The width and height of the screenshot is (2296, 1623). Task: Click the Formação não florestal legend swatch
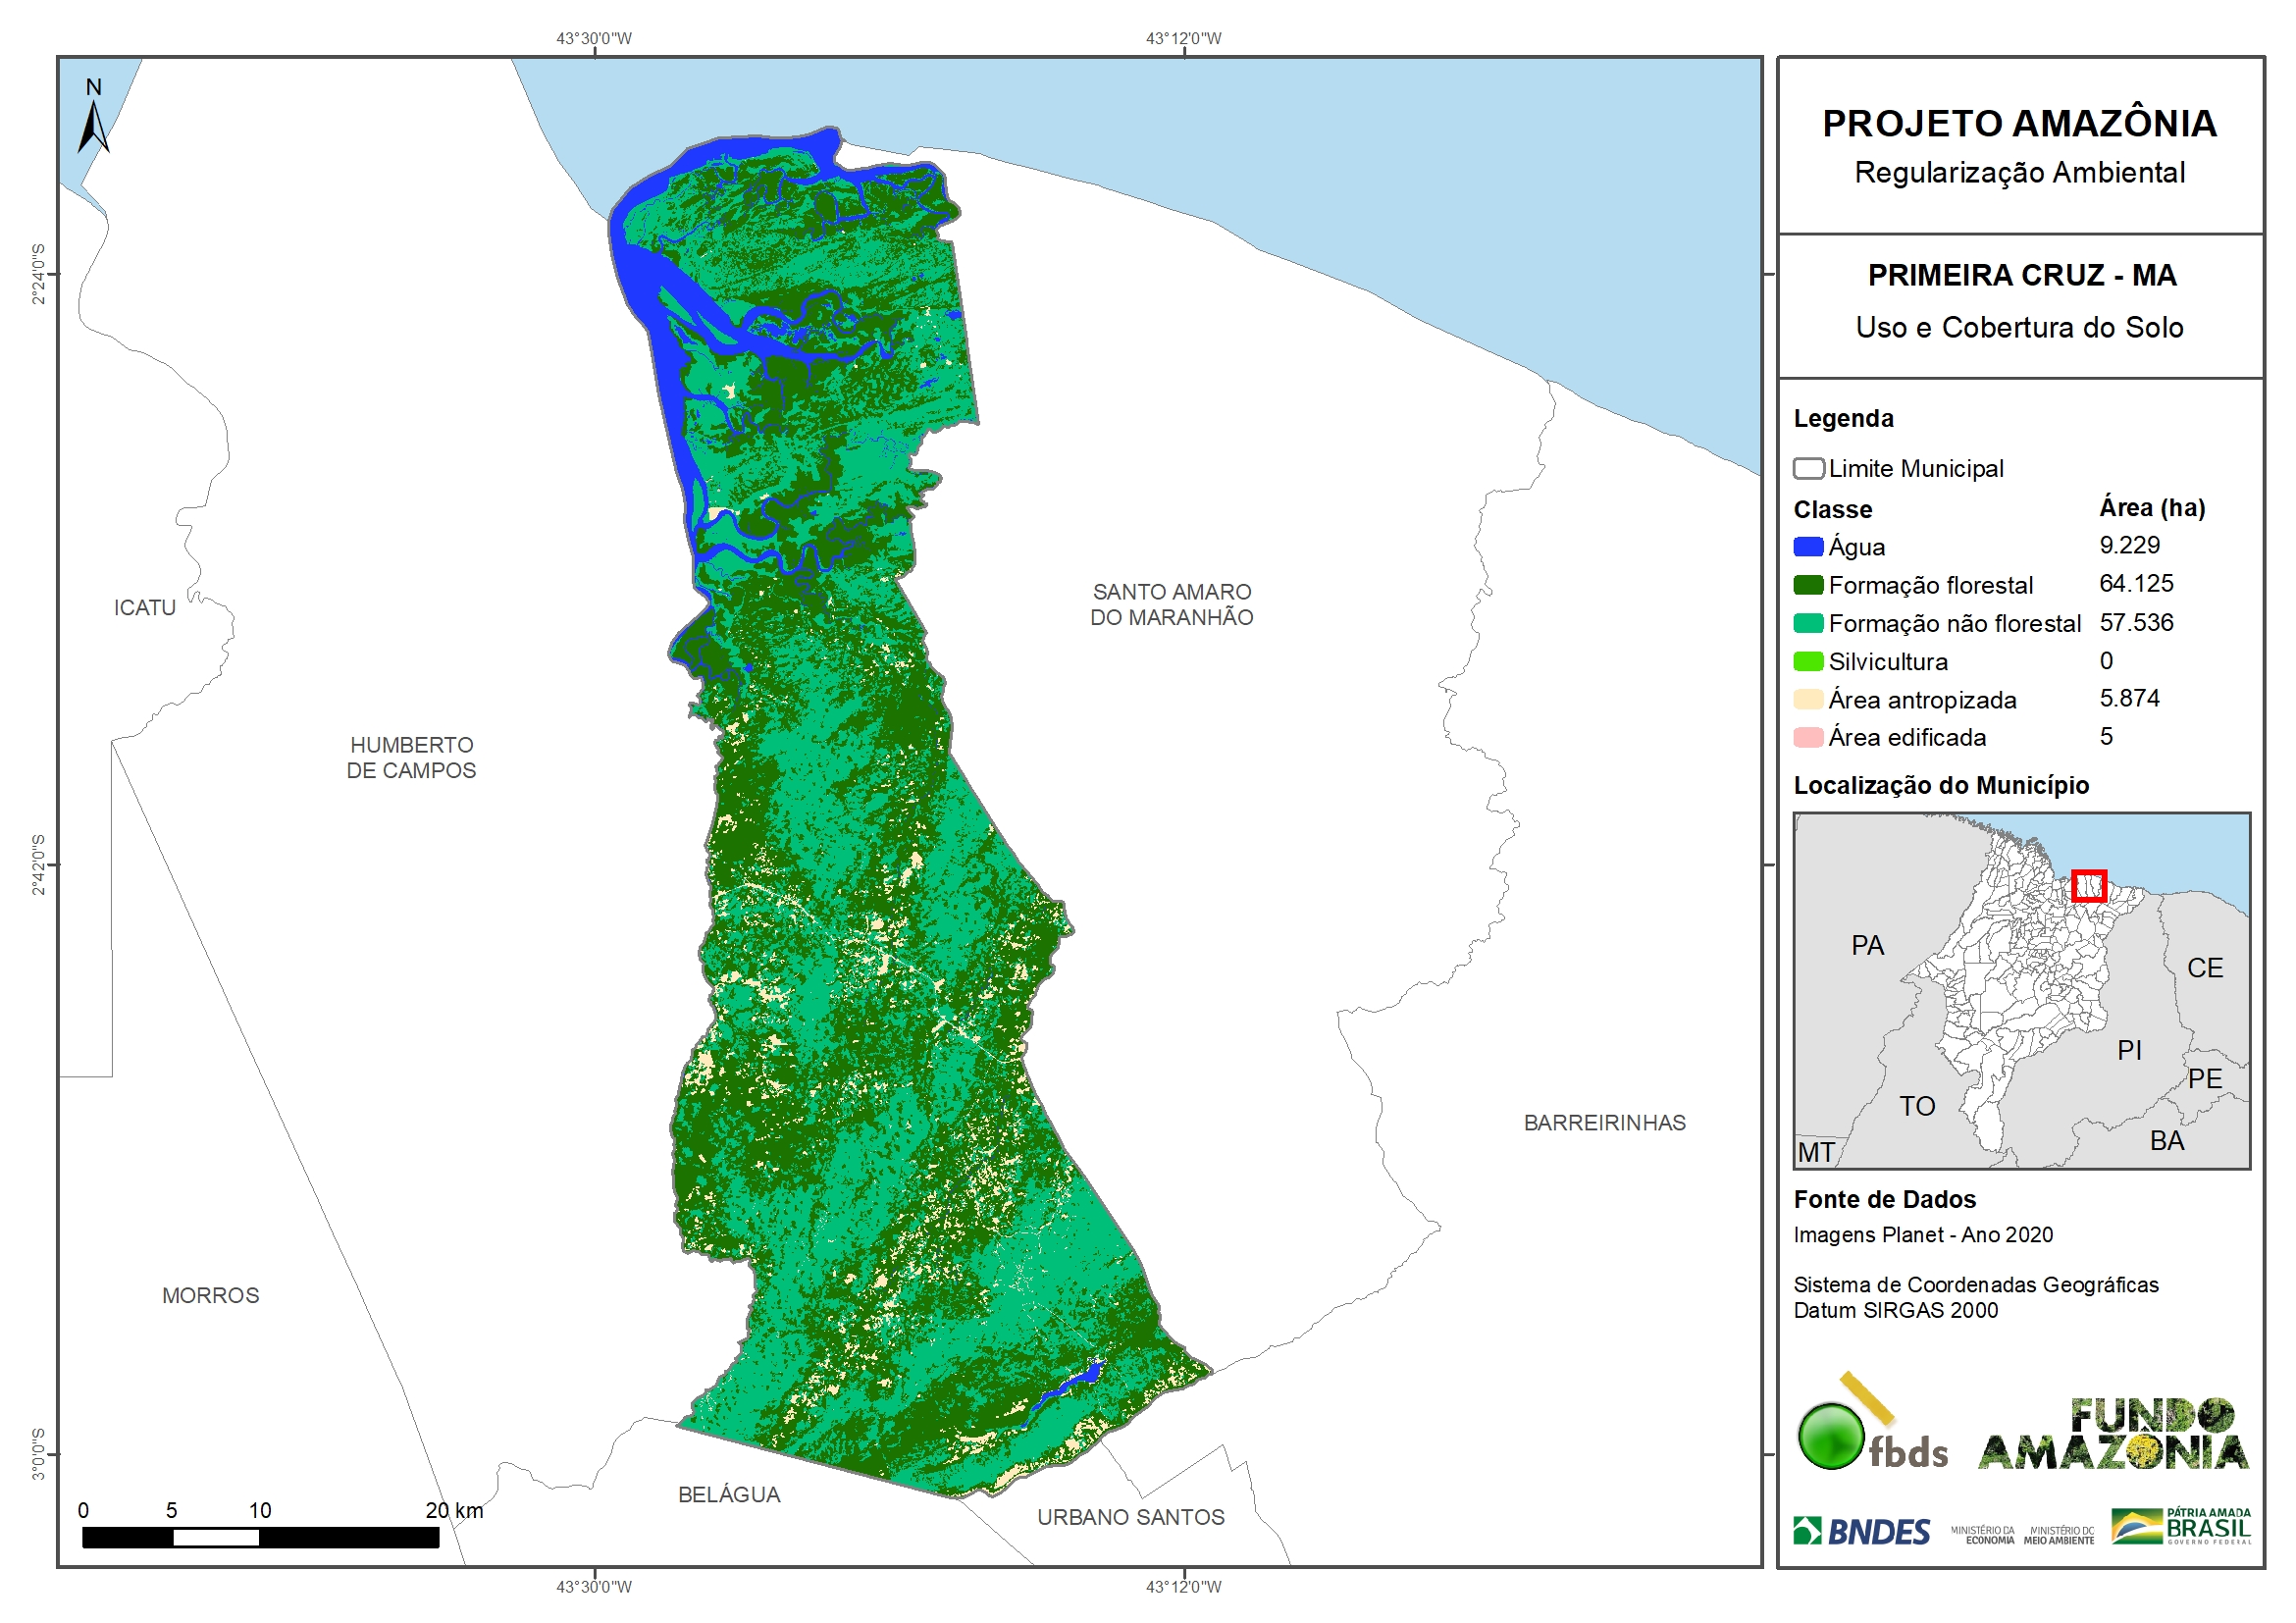[x=1808, y=624]
